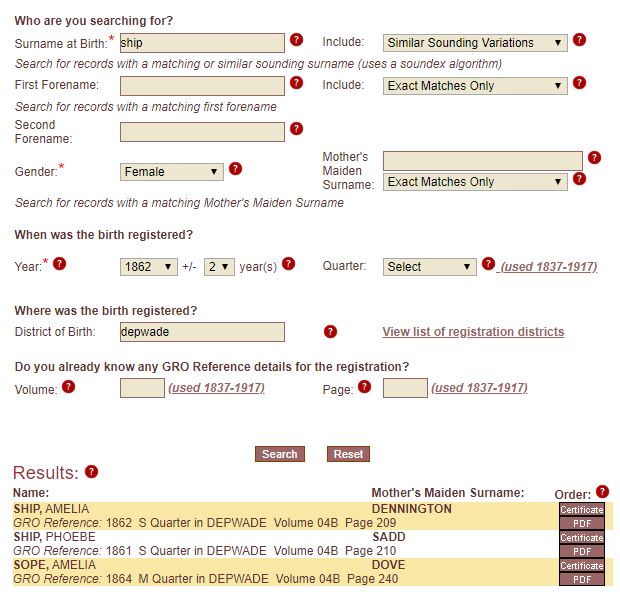Open the Similar Sounding Variations dropdown
Viewport: 620px width, 597px height.
pos(475,43)
